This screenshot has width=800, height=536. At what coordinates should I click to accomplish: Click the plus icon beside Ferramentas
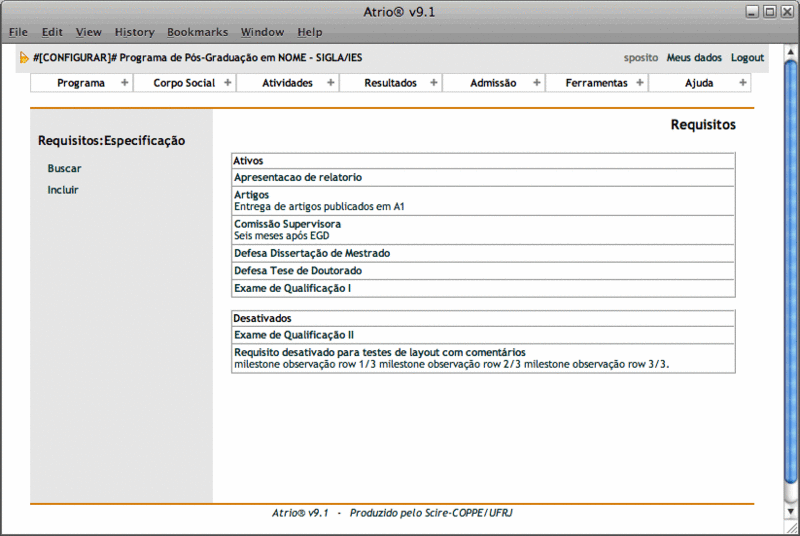tap(639, 83)
